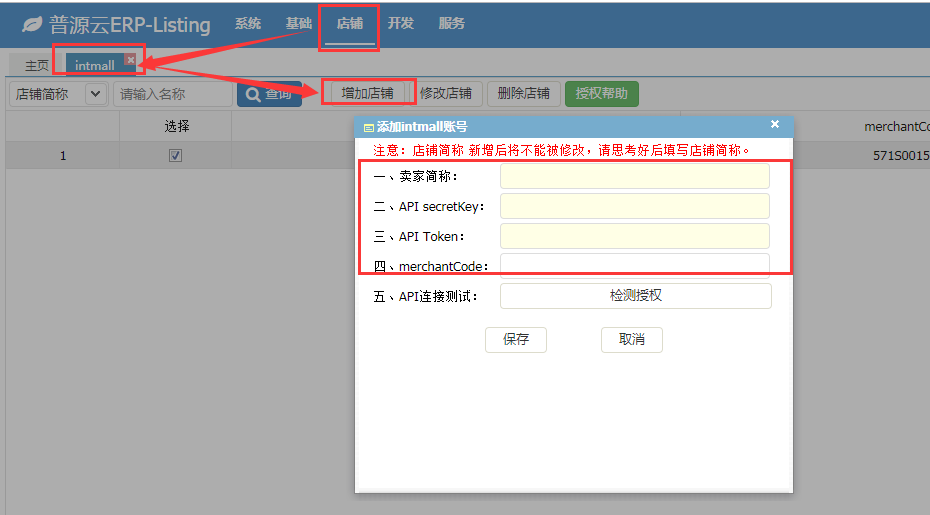Click the 删除店铺 button
Screen dimensions: 930x515
click(x=524, y=93)
